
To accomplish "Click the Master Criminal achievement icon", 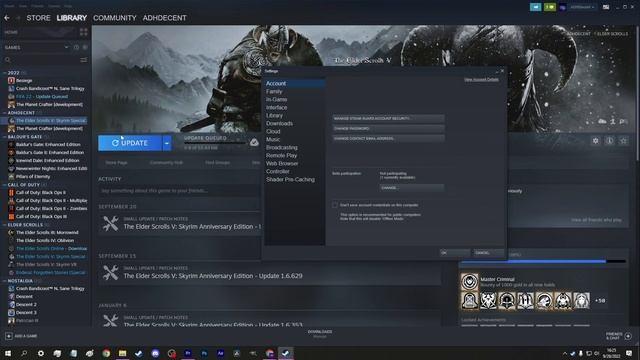I will (x=469, y=282).
